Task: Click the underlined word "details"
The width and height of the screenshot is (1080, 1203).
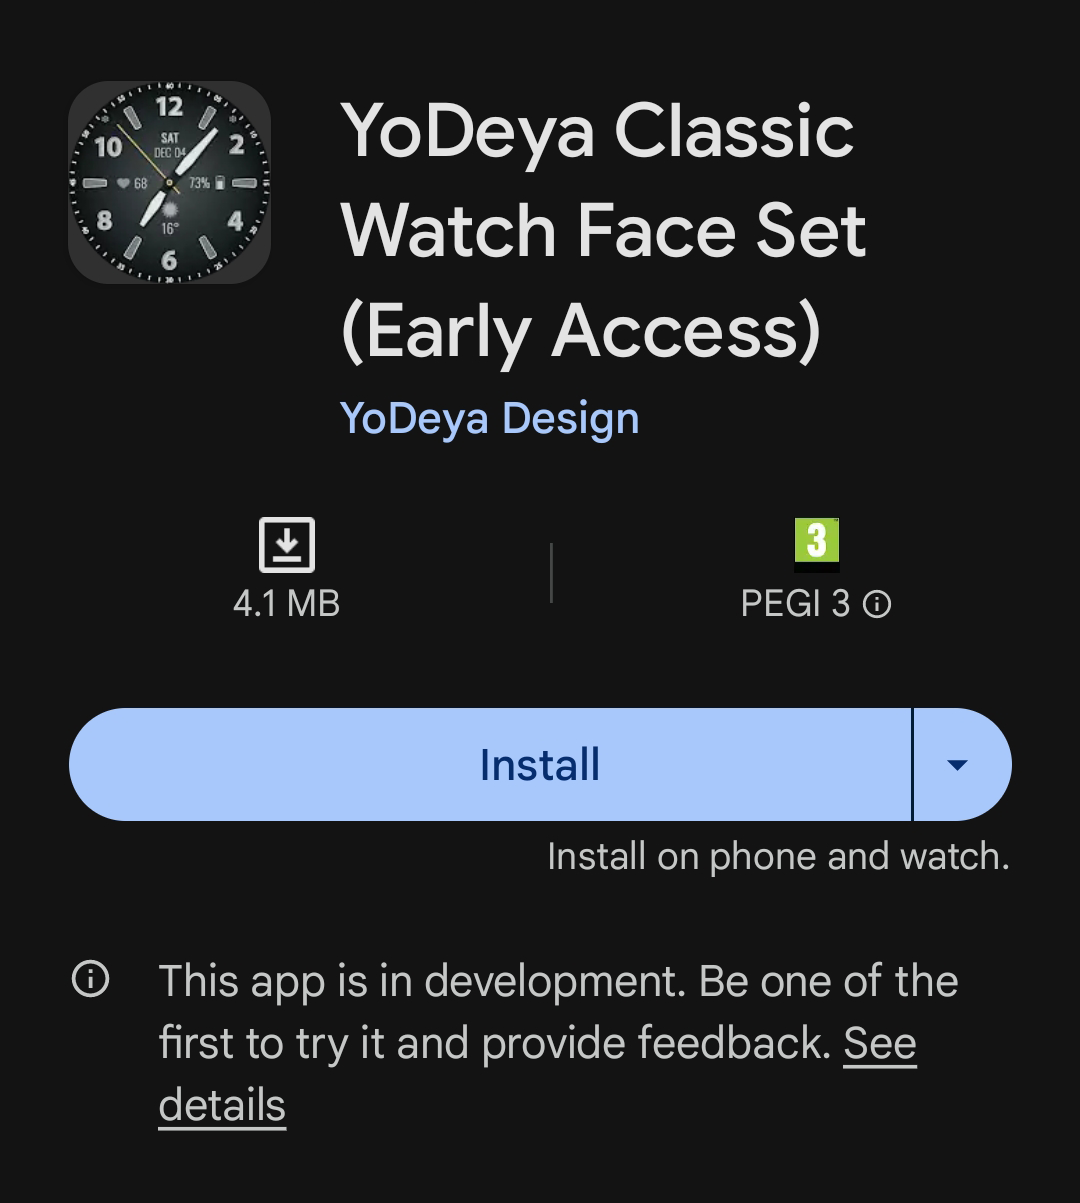Action: pyautogui.click(x=222, y=1106)
